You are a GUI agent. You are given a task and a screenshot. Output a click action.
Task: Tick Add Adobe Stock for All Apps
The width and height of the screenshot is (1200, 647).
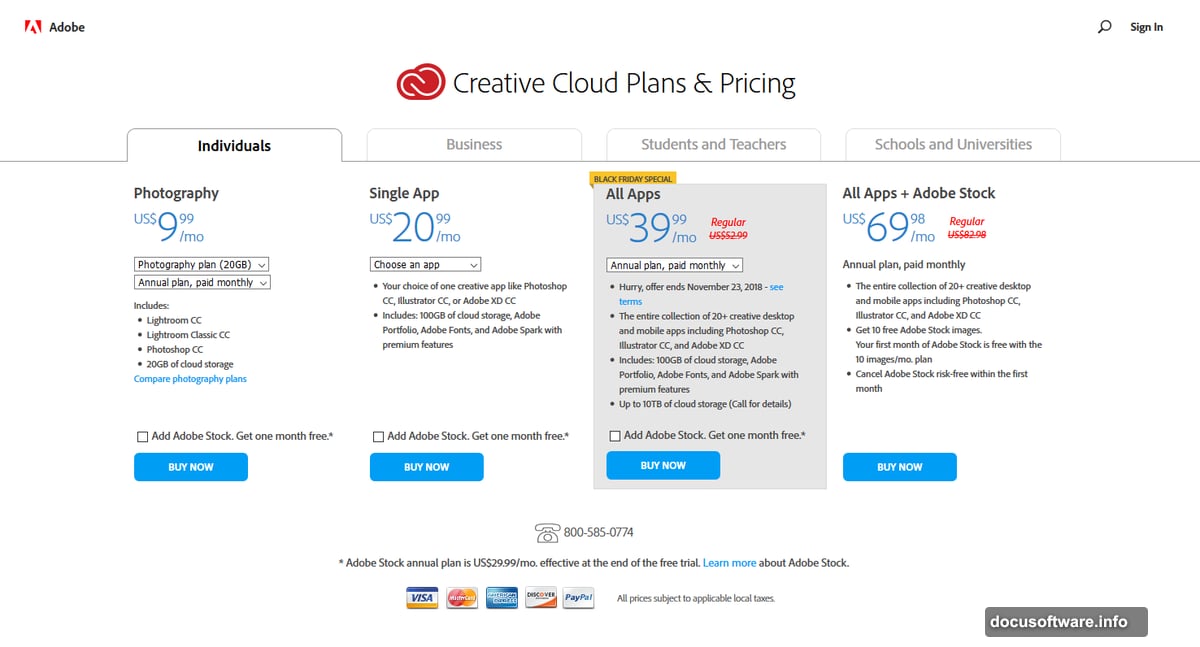614,436
